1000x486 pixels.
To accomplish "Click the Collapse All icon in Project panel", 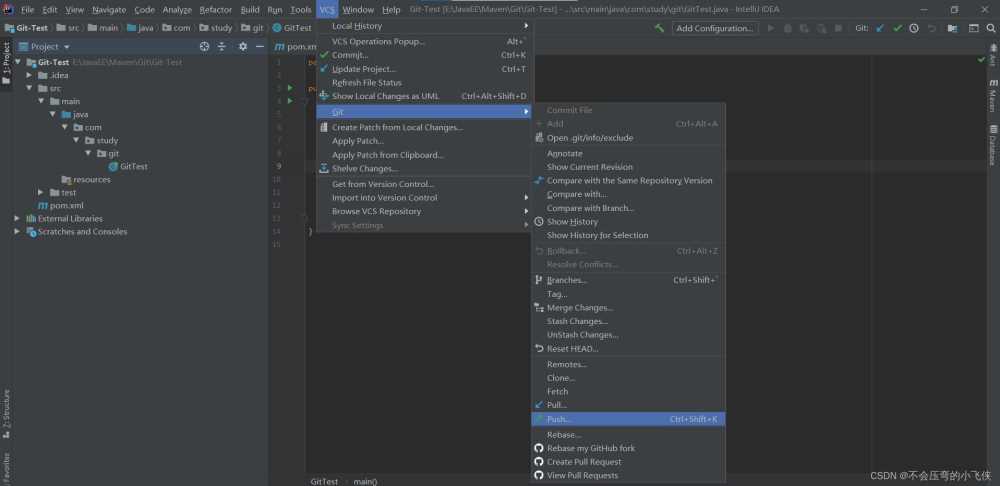I will click(221, 47).
